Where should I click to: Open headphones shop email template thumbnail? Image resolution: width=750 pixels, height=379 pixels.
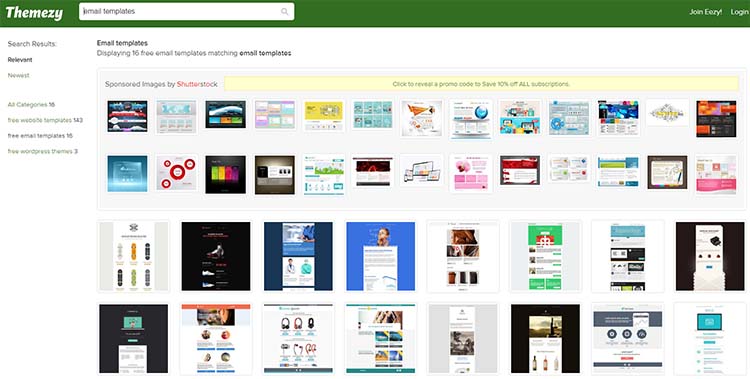298,339
